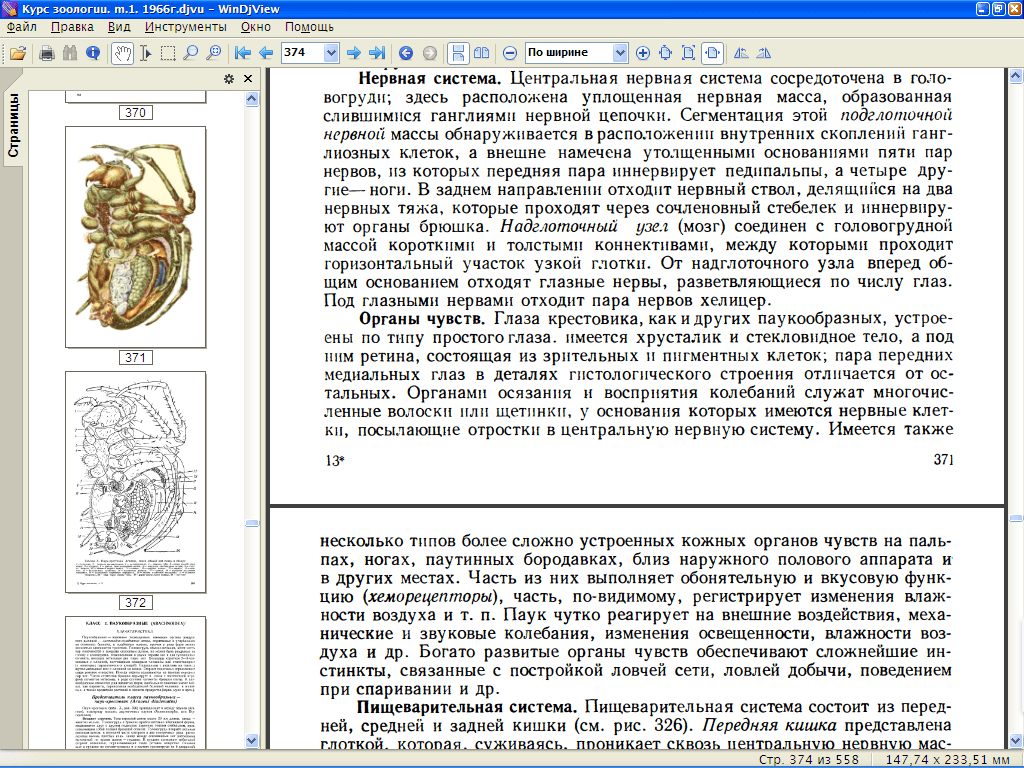This screenshot has width=1024, height=768.
Task: Open the page number dropdown
Action: (331, 53)
